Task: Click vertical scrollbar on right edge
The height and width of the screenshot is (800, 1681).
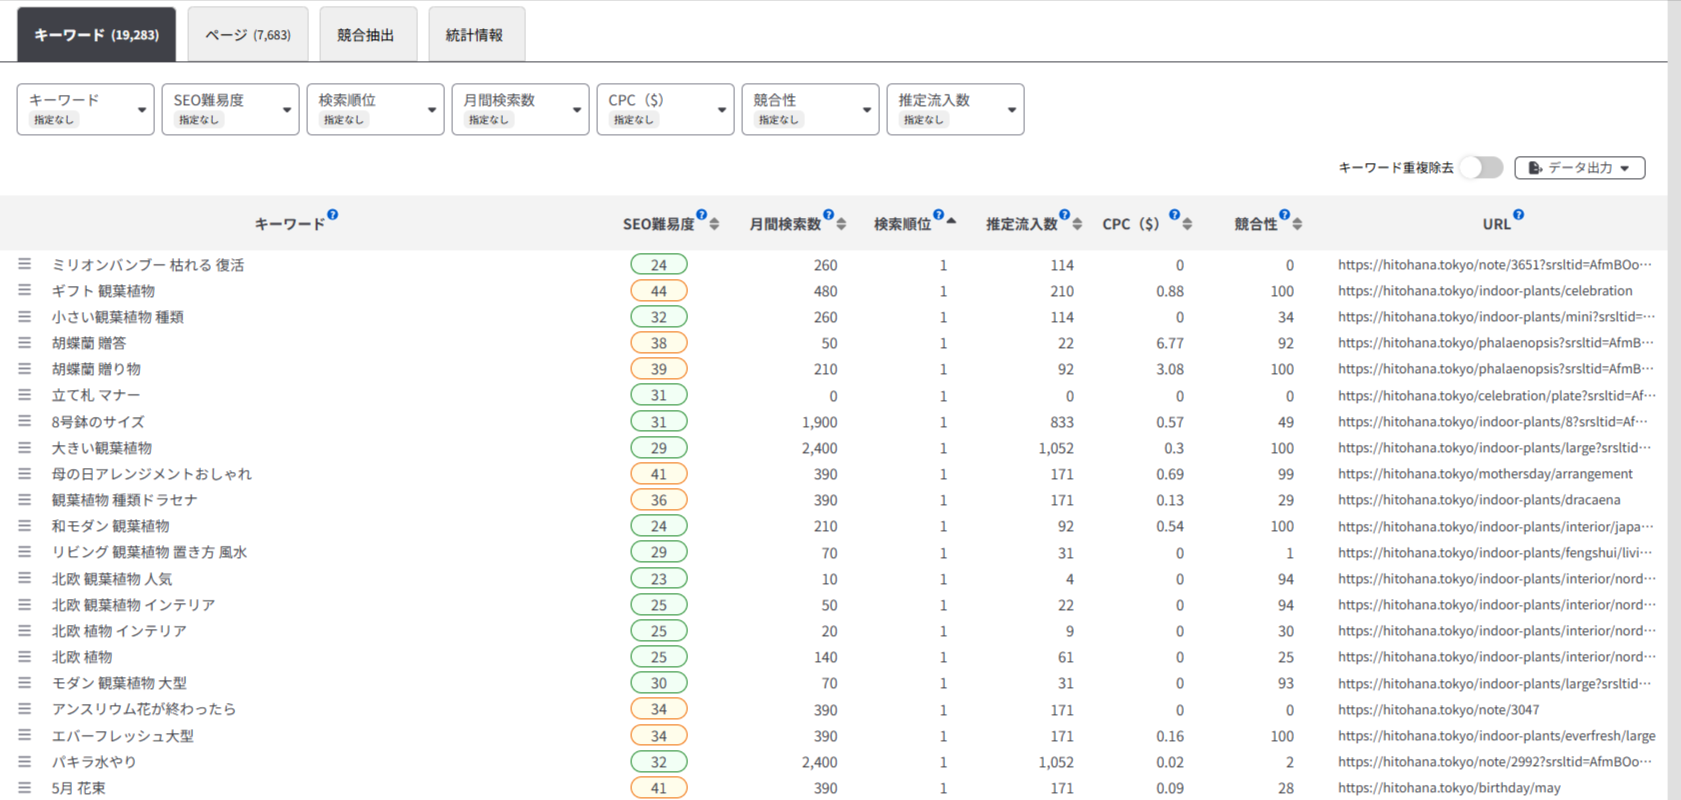Action: [x=1674, y=400]
